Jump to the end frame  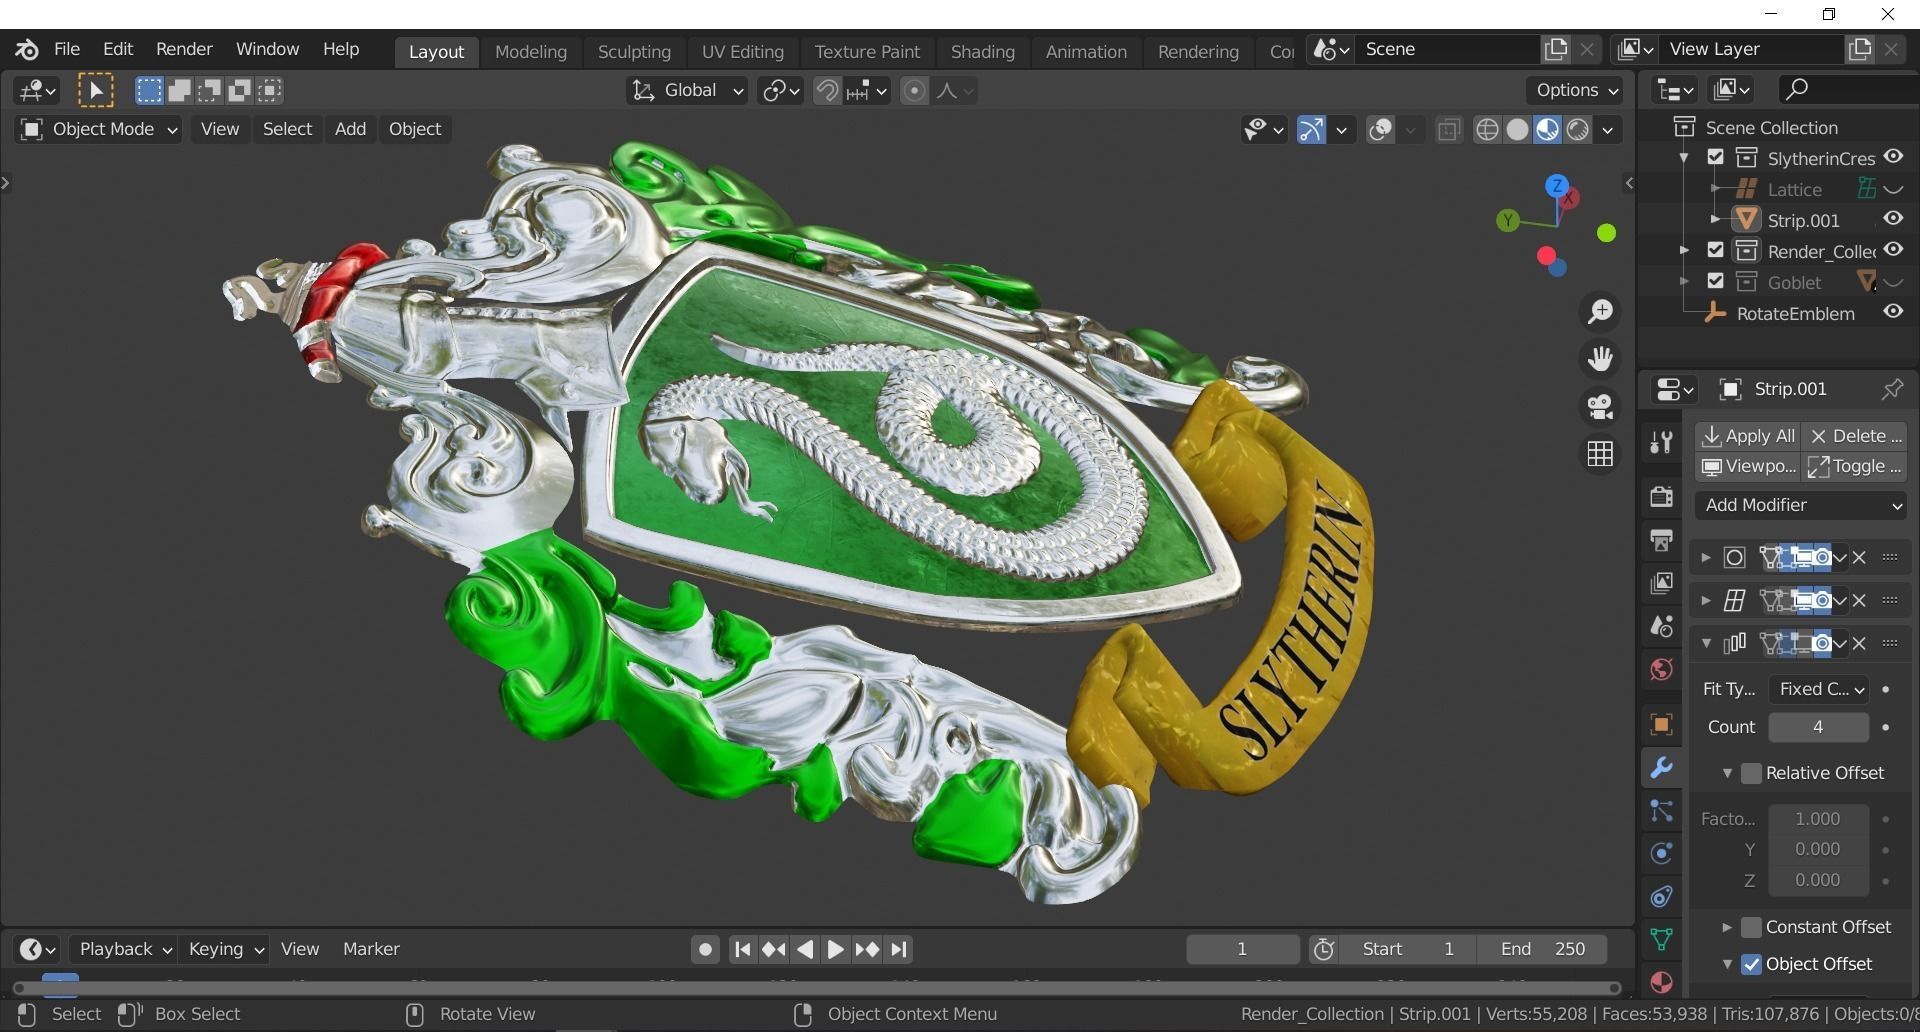click(x=899, y=949)
